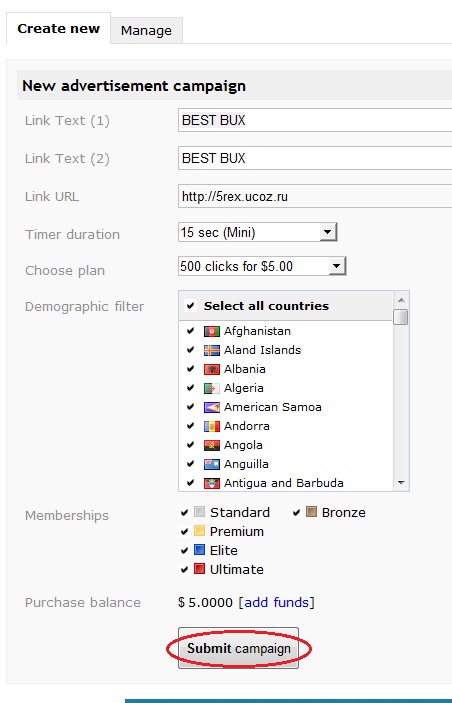The image size is (452, 703).
Task: Open the Timer duration dropdown
Action: coord(257,232)
